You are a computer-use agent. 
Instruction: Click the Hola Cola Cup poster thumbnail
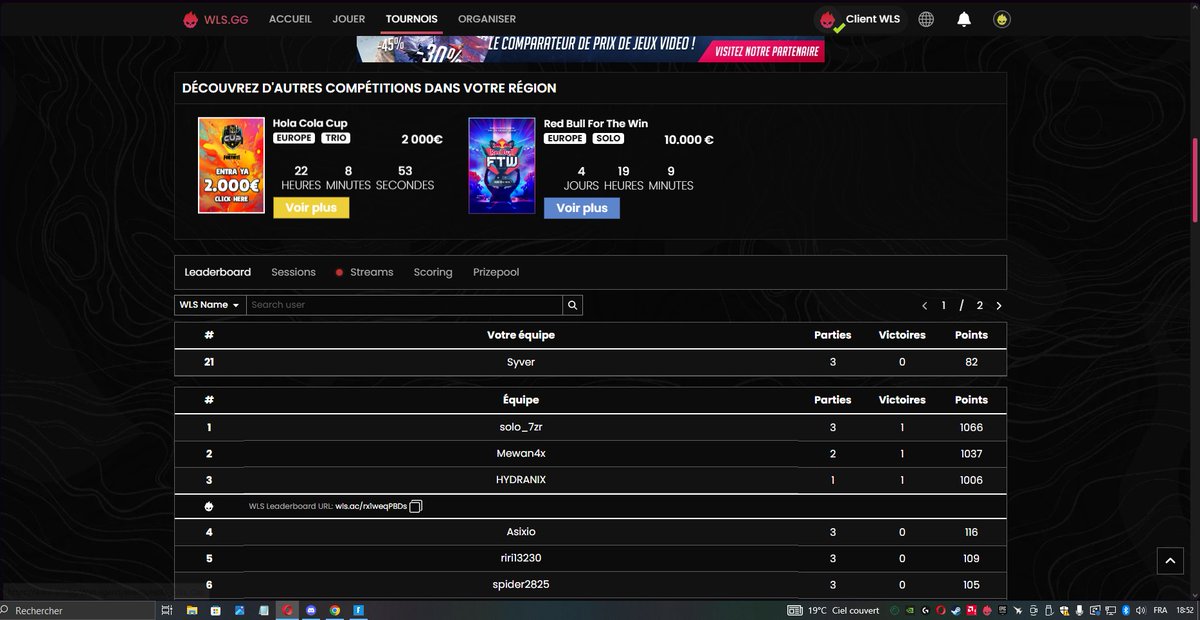point(231,165)
